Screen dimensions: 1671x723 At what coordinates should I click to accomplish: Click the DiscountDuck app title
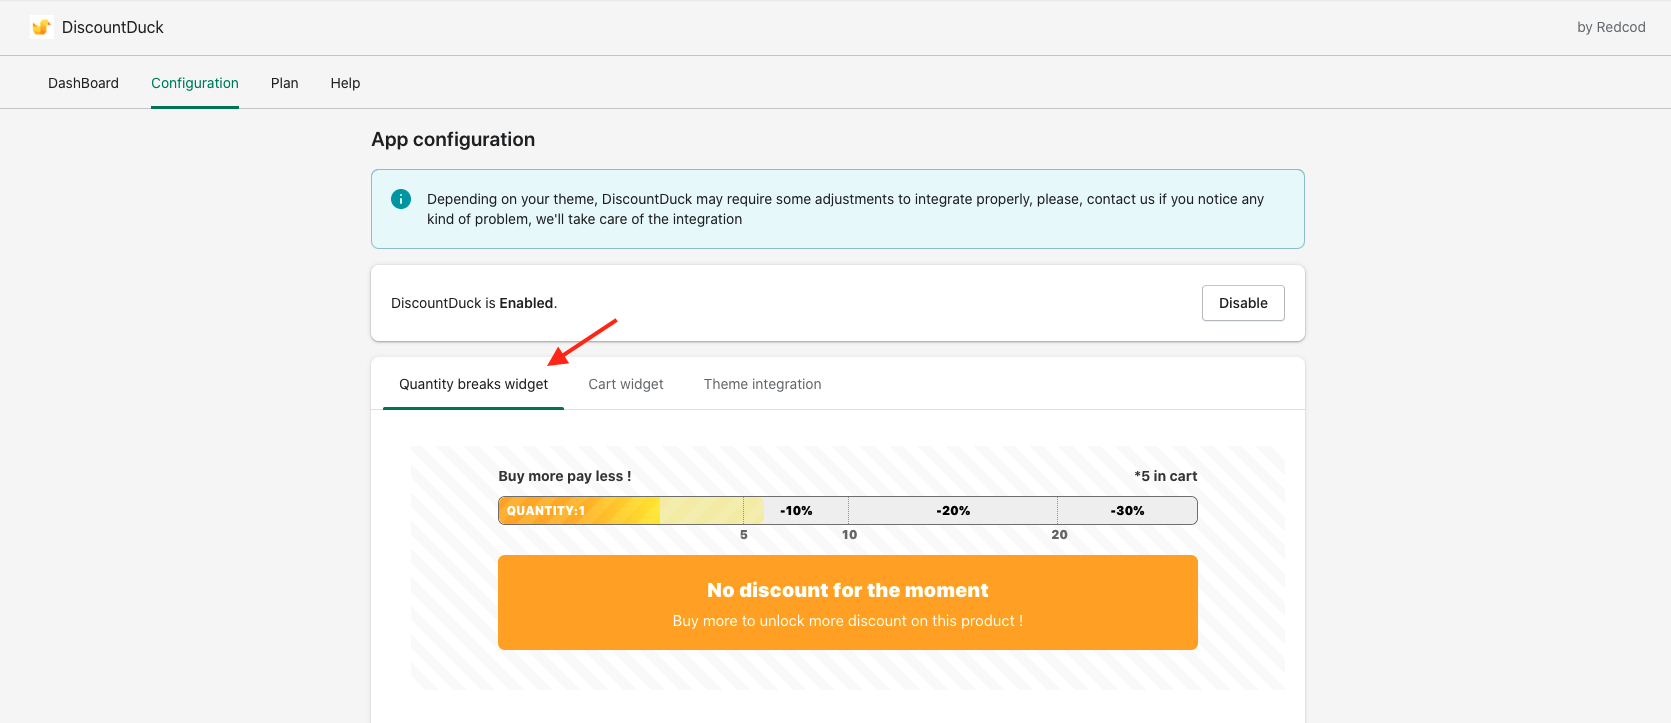tap(113, 27)
